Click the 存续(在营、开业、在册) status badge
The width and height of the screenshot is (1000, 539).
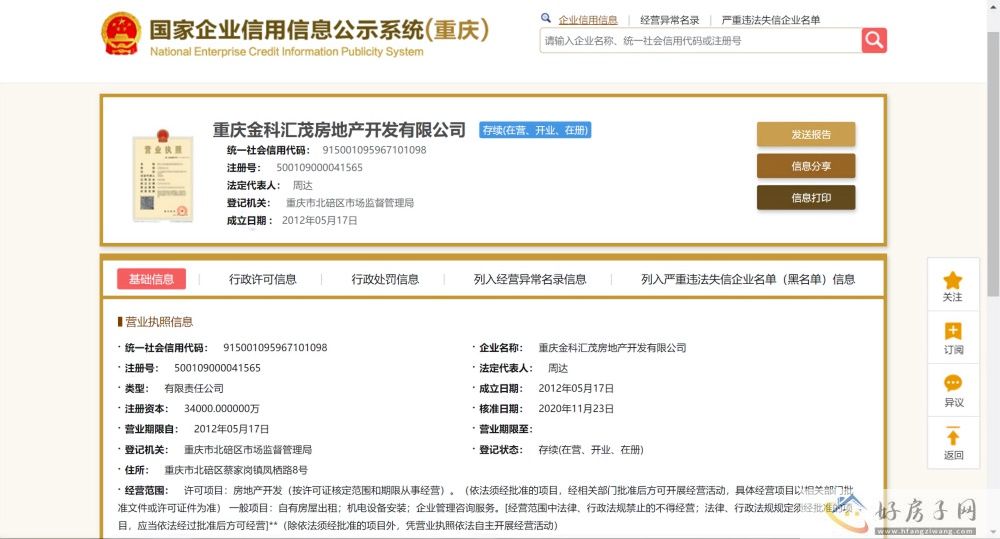[535, 130]
